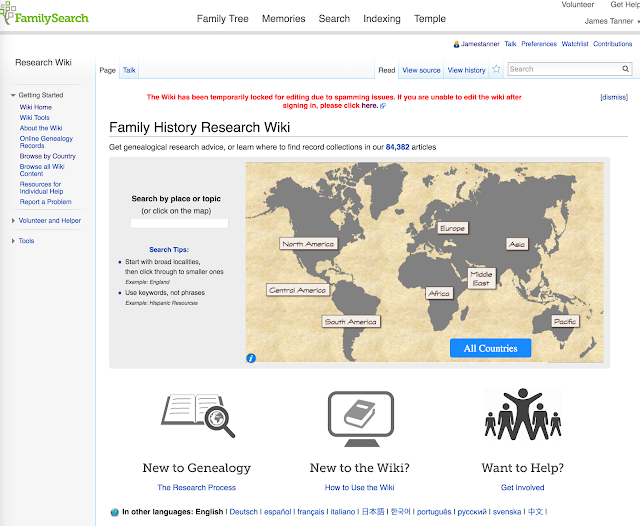
Task: Open the View history tab
Action: [x=466, y=70]
